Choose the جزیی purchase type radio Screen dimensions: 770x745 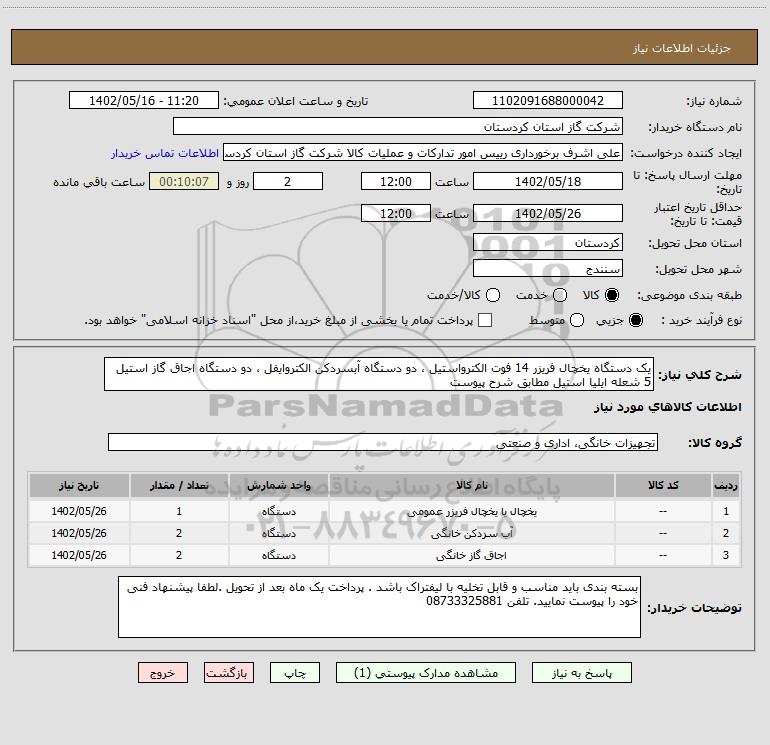pos(635,320)
